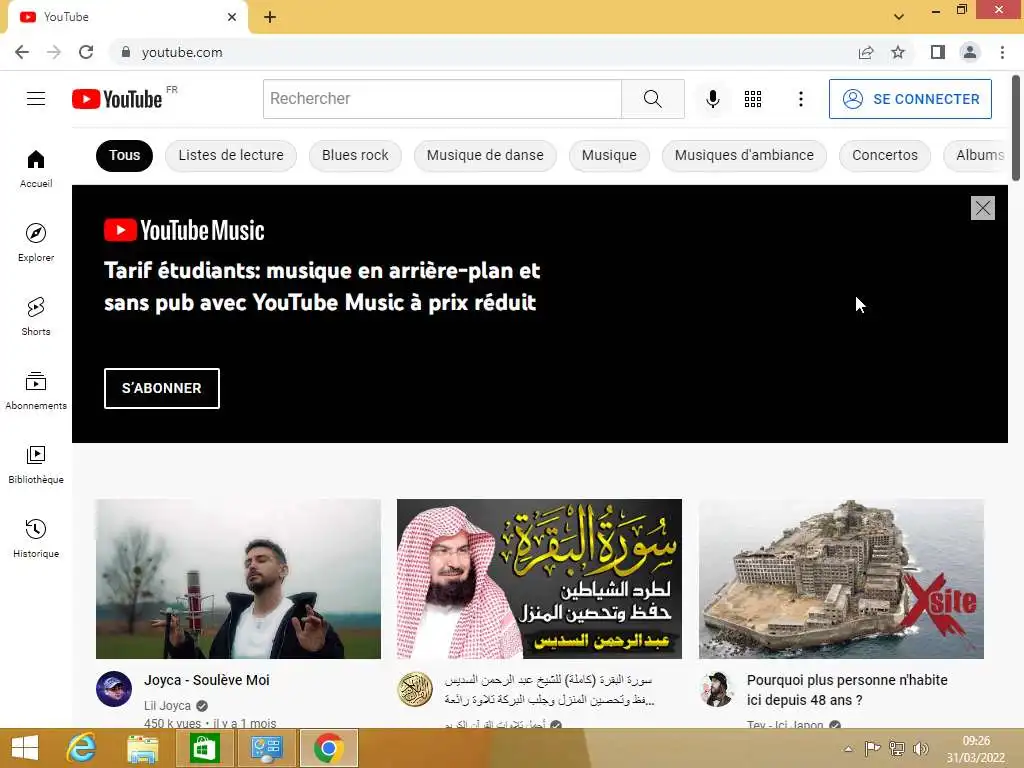This screenshot has height=768, width=1024.
Task: Open a new Chrome tab
Action: click(x=270, y=17)
